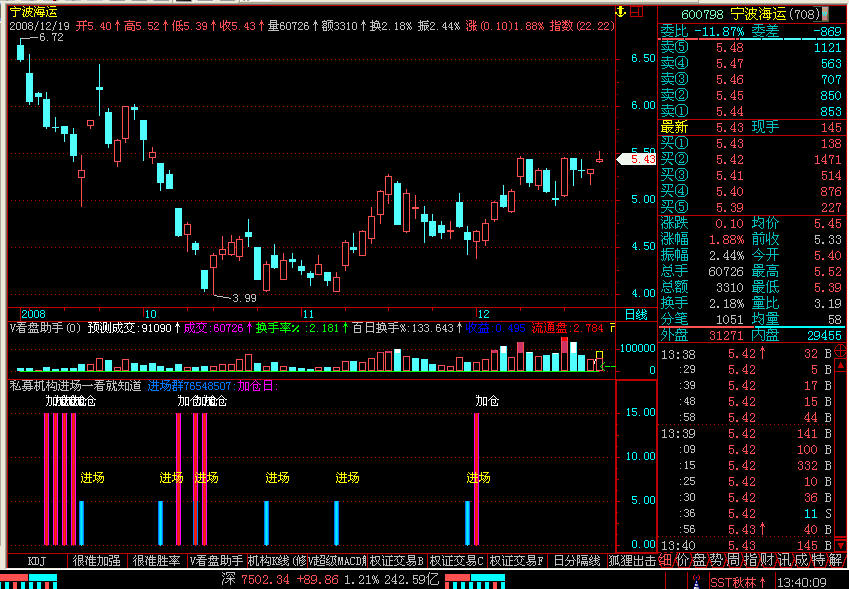Click stock code 600798 in quote header
Image resolution: width=849 pixels, height=589 pixels.
click(702, 14)
